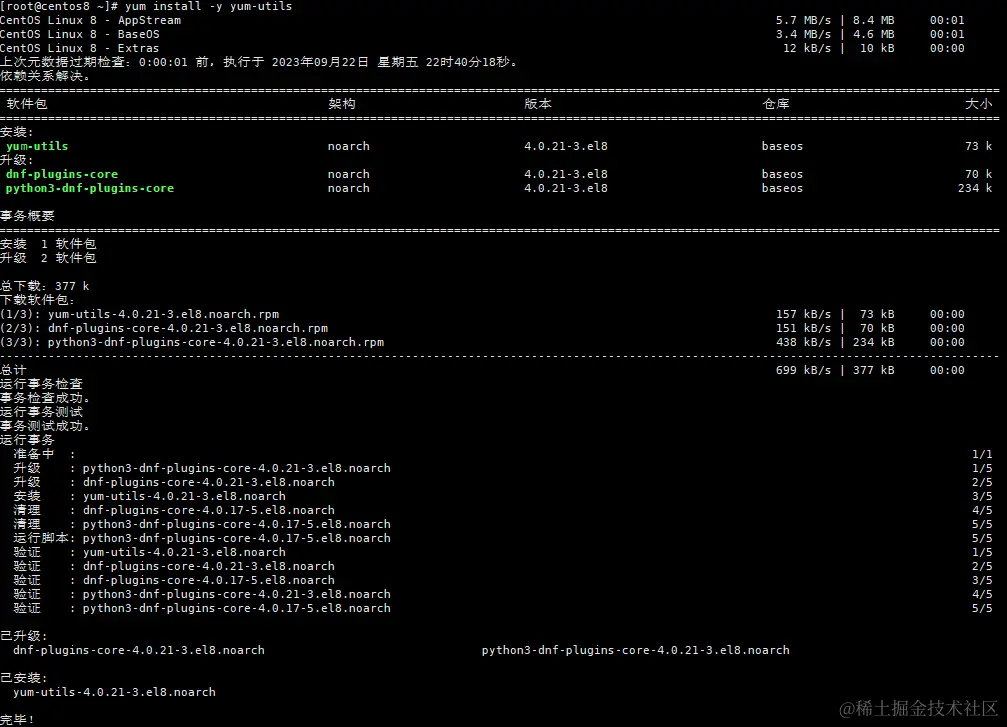
Task: Select the 已升级 section heading
Action: click(20, 635)
